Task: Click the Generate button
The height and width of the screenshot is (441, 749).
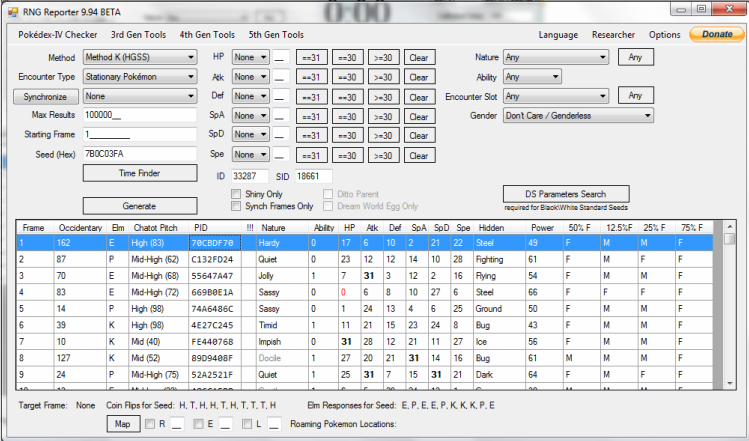Action: pyautogui.click(x=140, y=206)
